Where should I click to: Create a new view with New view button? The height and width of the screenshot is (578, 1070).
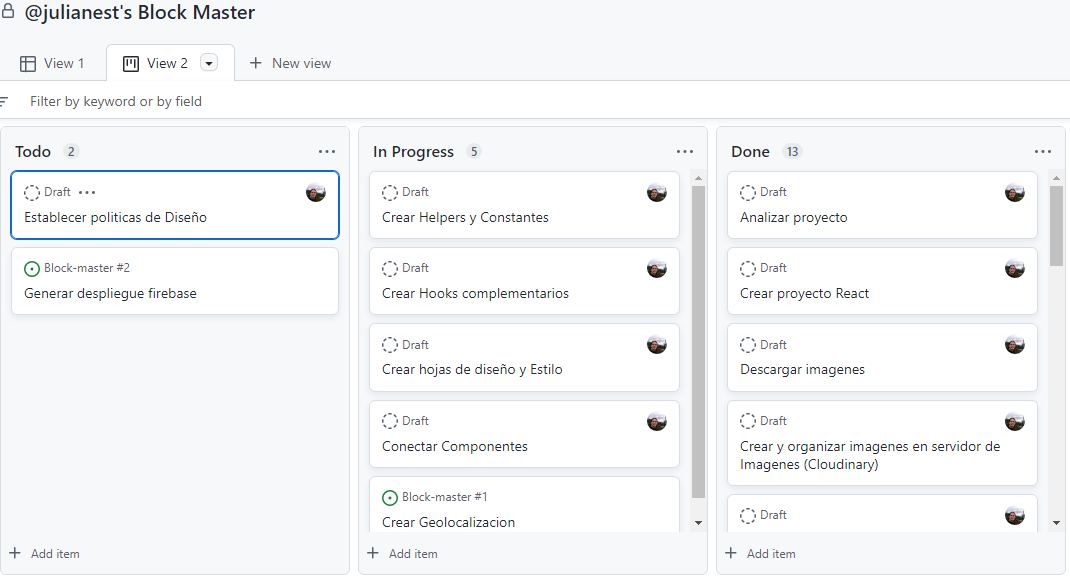coord(290,62)
